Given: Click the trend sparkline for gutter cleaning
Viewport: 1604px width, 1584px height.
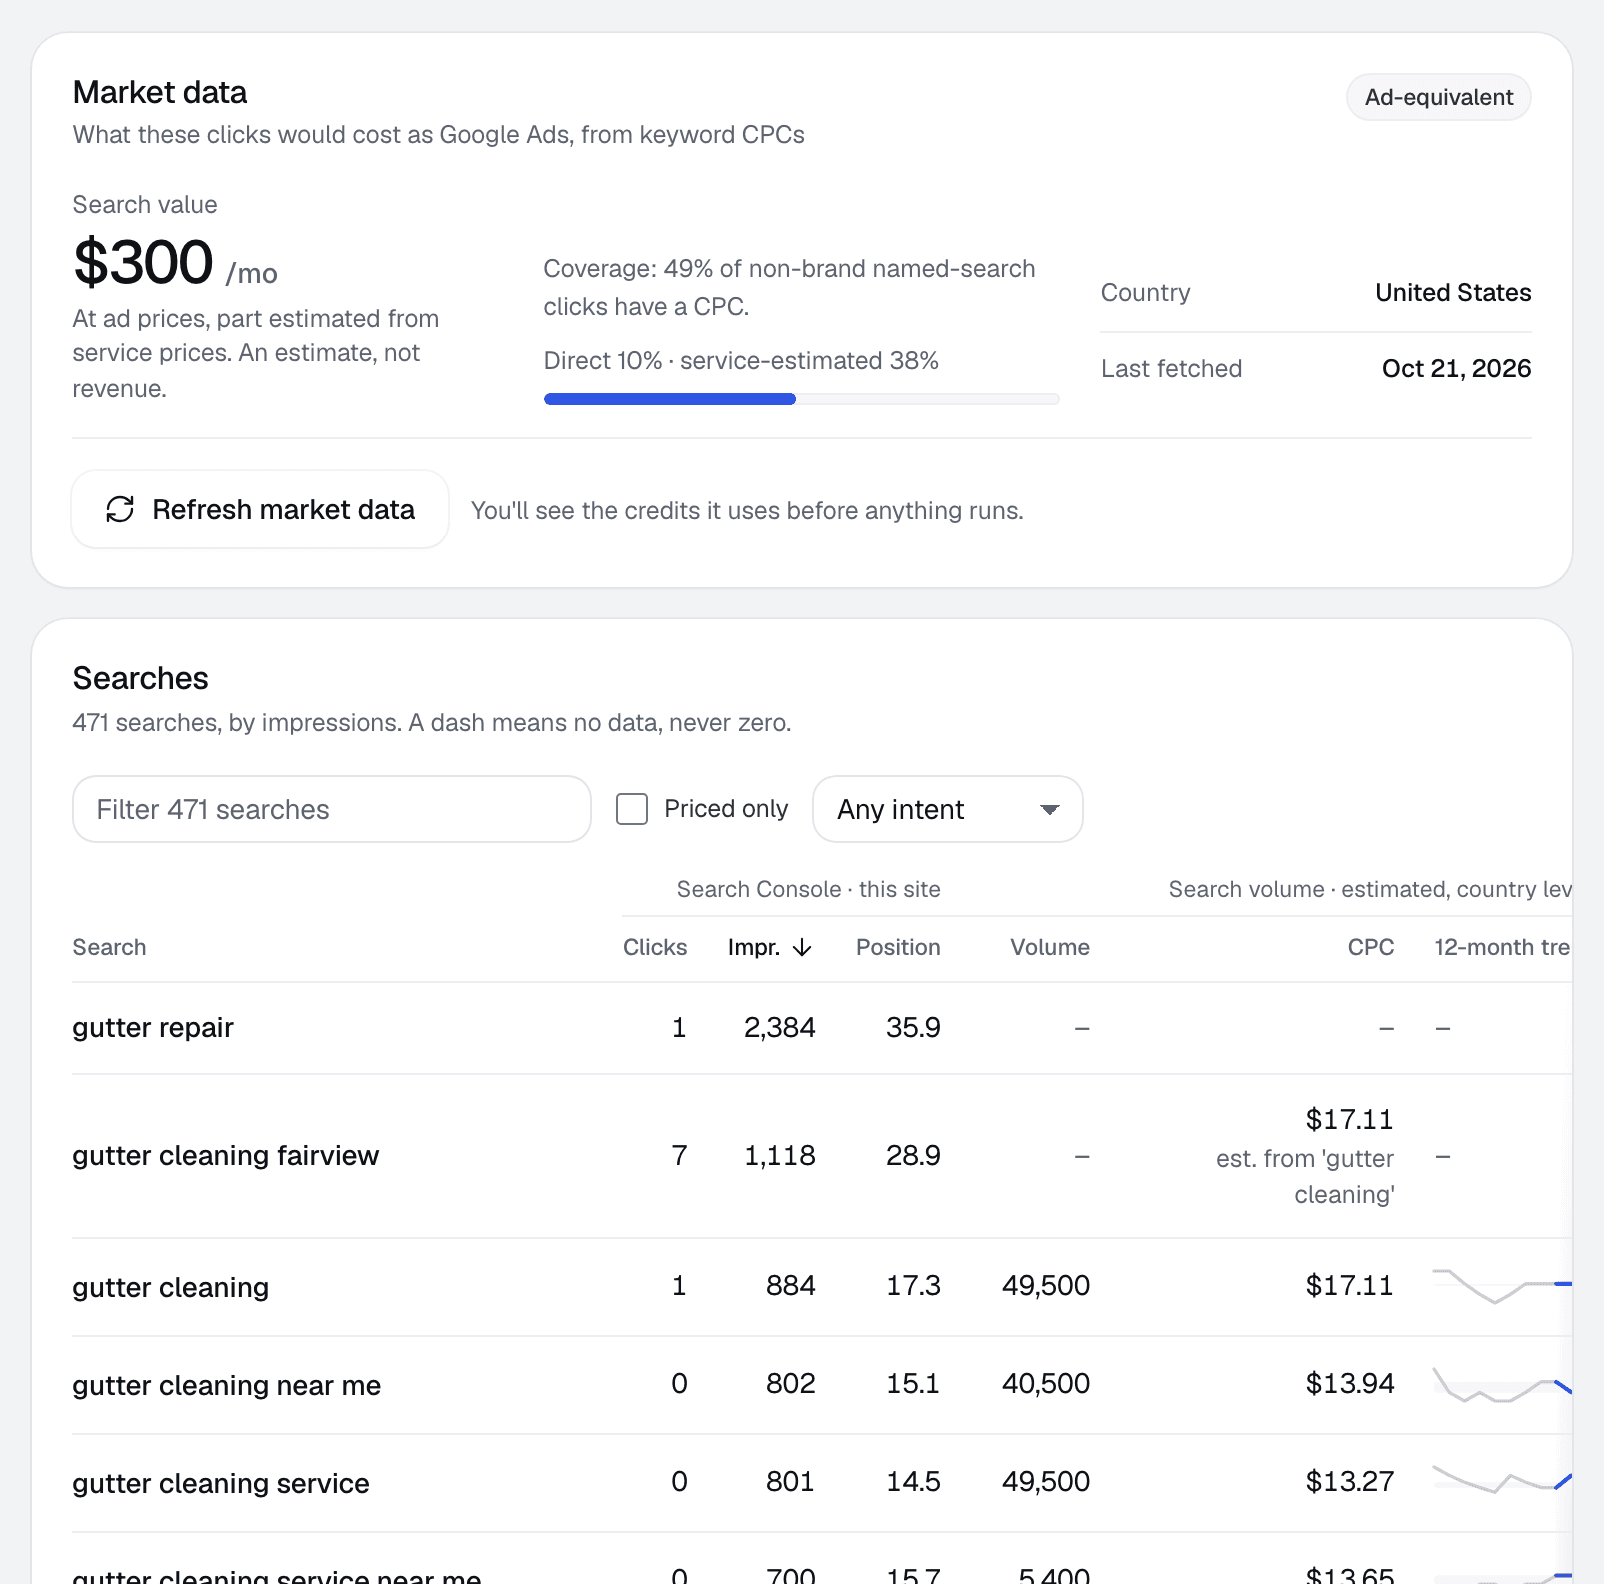Looking at the screenshot, I should pos(1502,1286).
